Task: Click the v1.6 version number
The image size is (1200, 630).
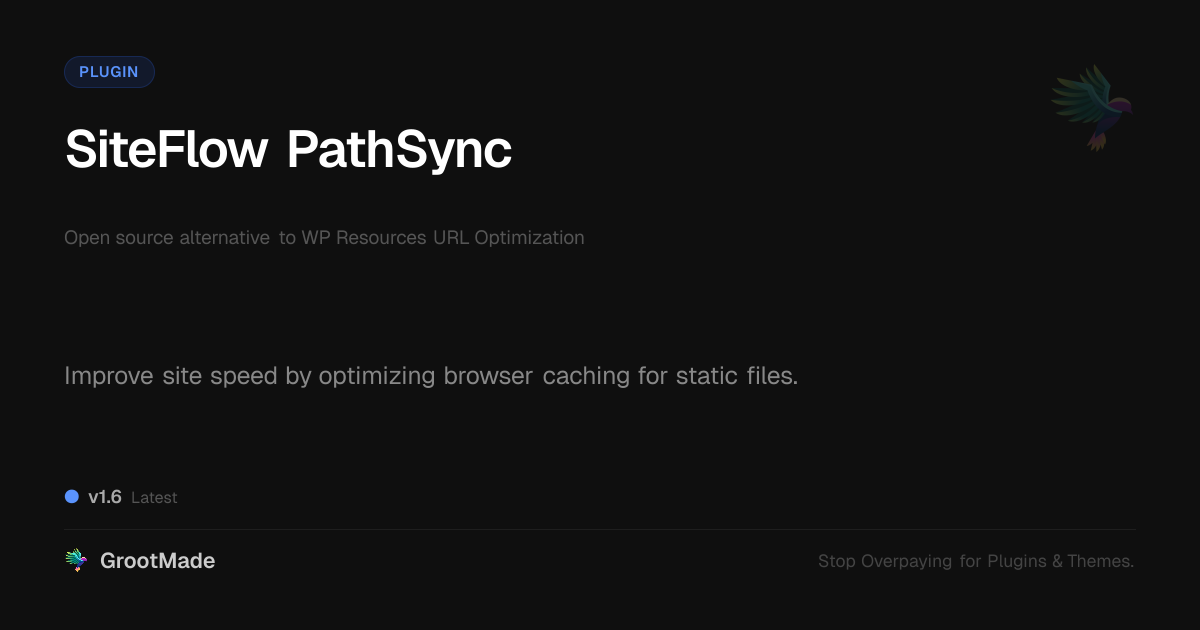Action: (x=105, y=497)
